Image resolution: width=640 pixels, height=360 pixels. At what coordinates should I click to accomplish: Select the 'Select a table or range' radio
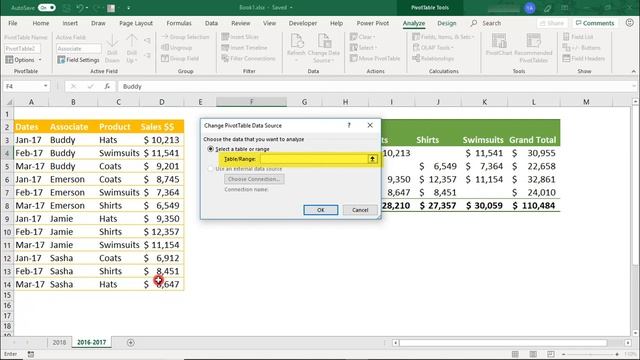click(x=211, y=149)
